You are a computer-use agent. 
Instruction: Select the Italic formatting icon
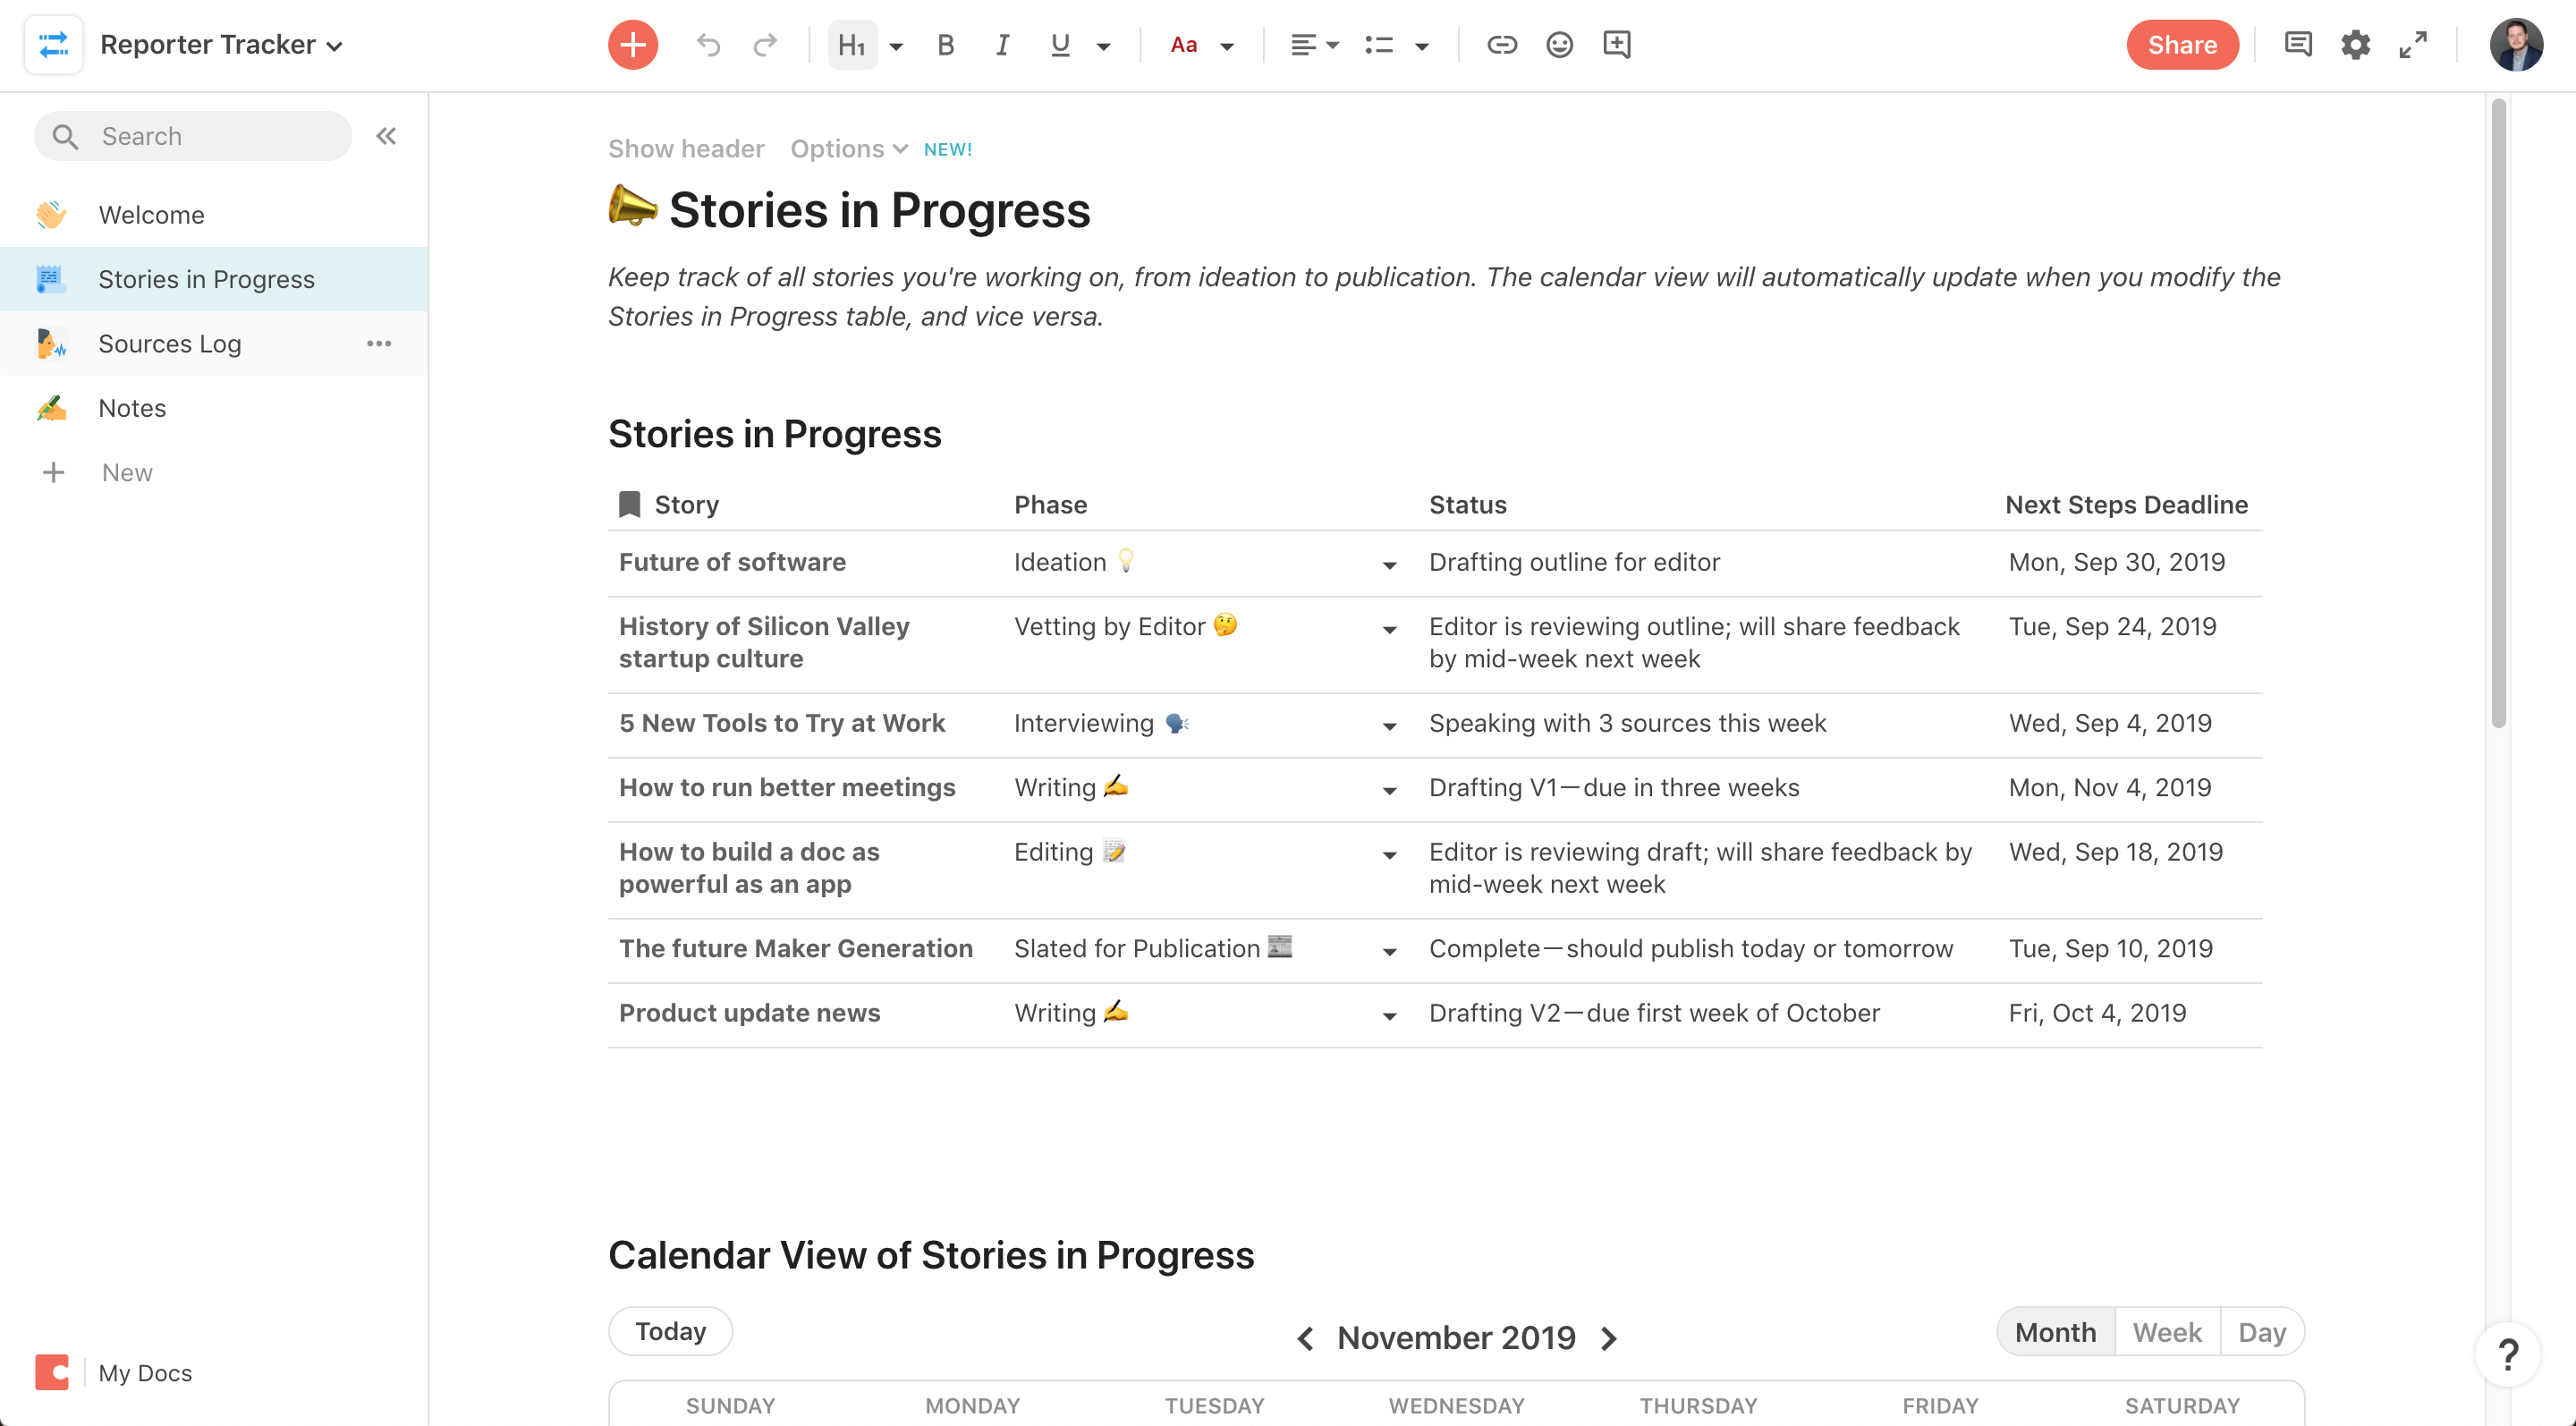(1000, 44)
